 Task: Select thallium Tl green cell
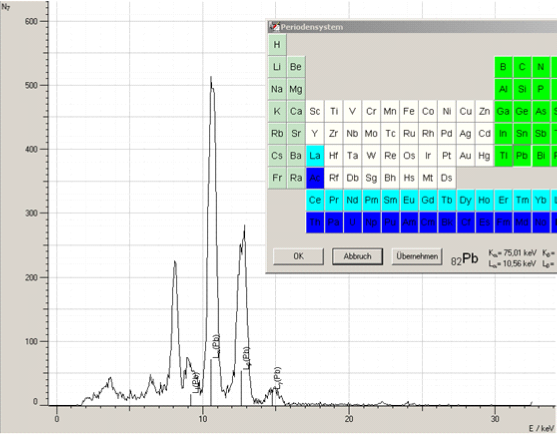[x=503, y=156]
